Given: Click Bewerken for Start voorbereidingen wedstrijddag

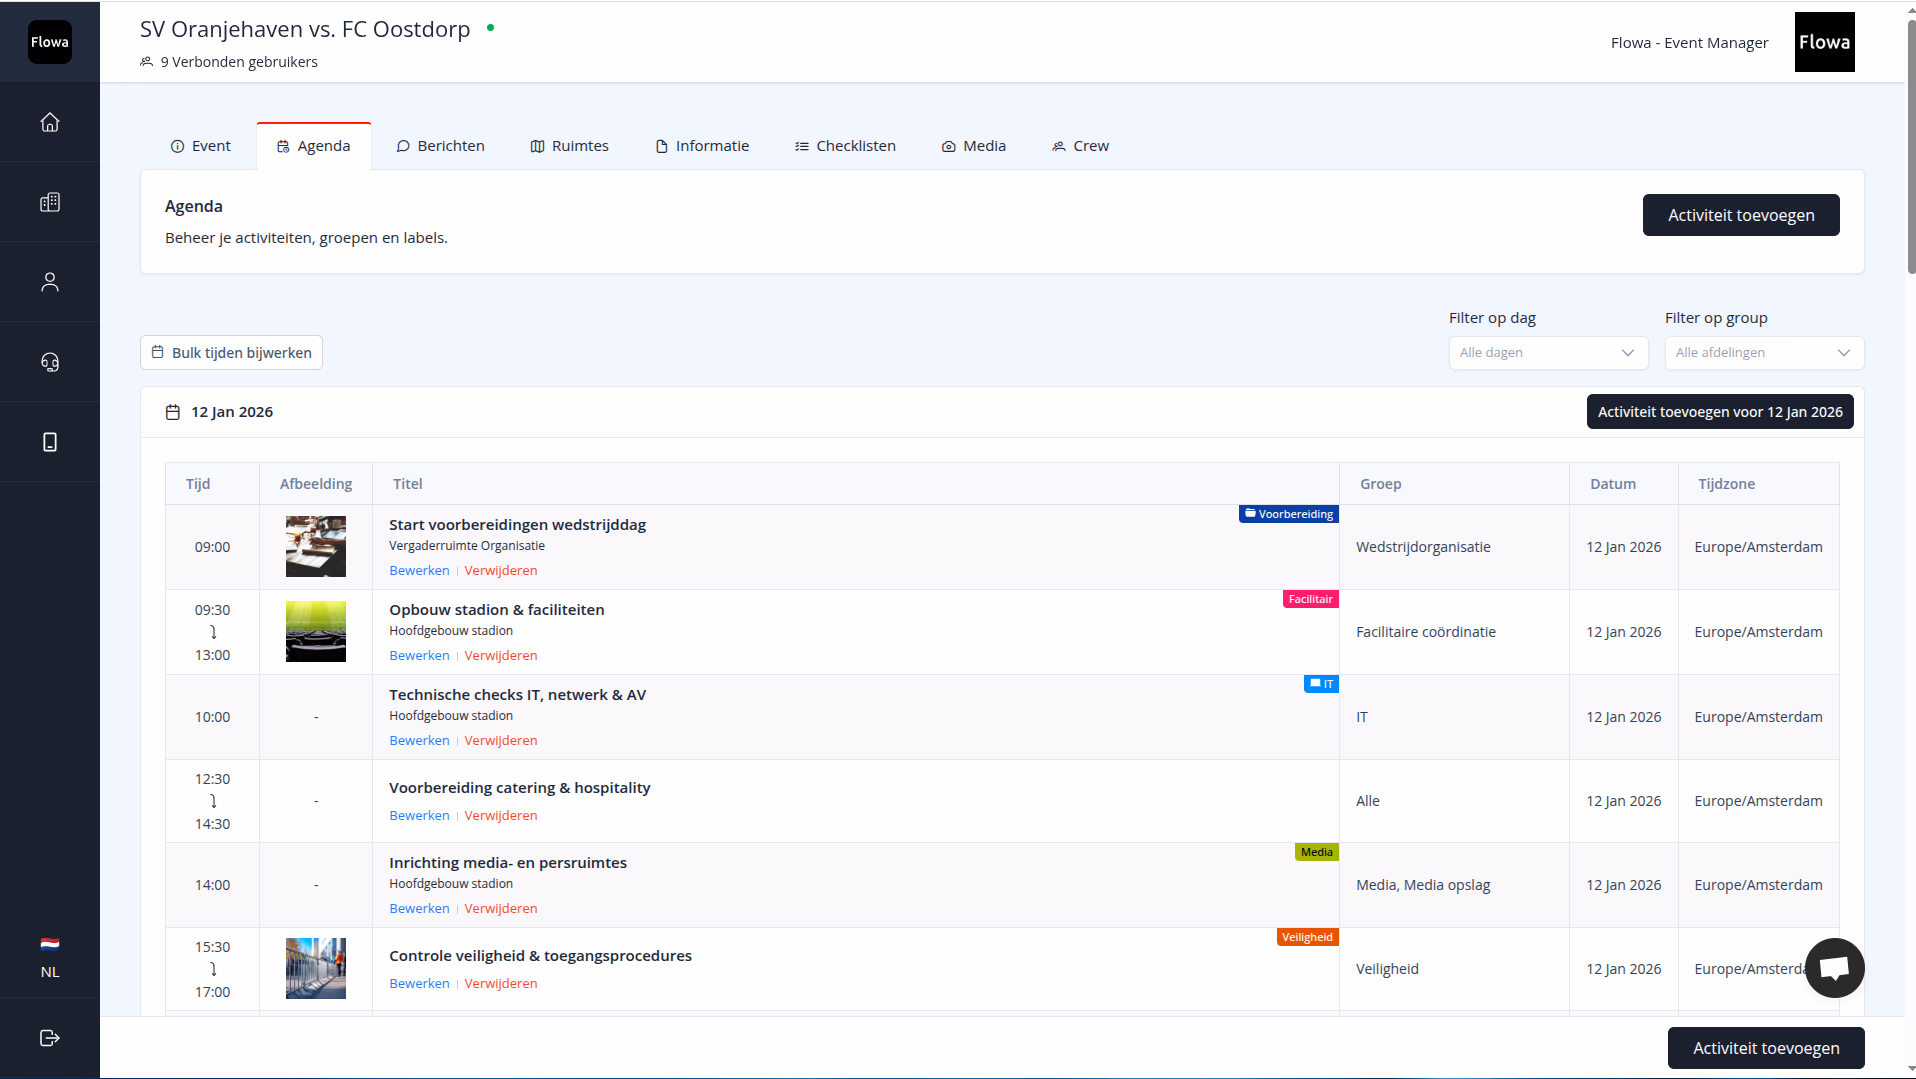Looking at the screenshot, I should [x=419, y=571].
